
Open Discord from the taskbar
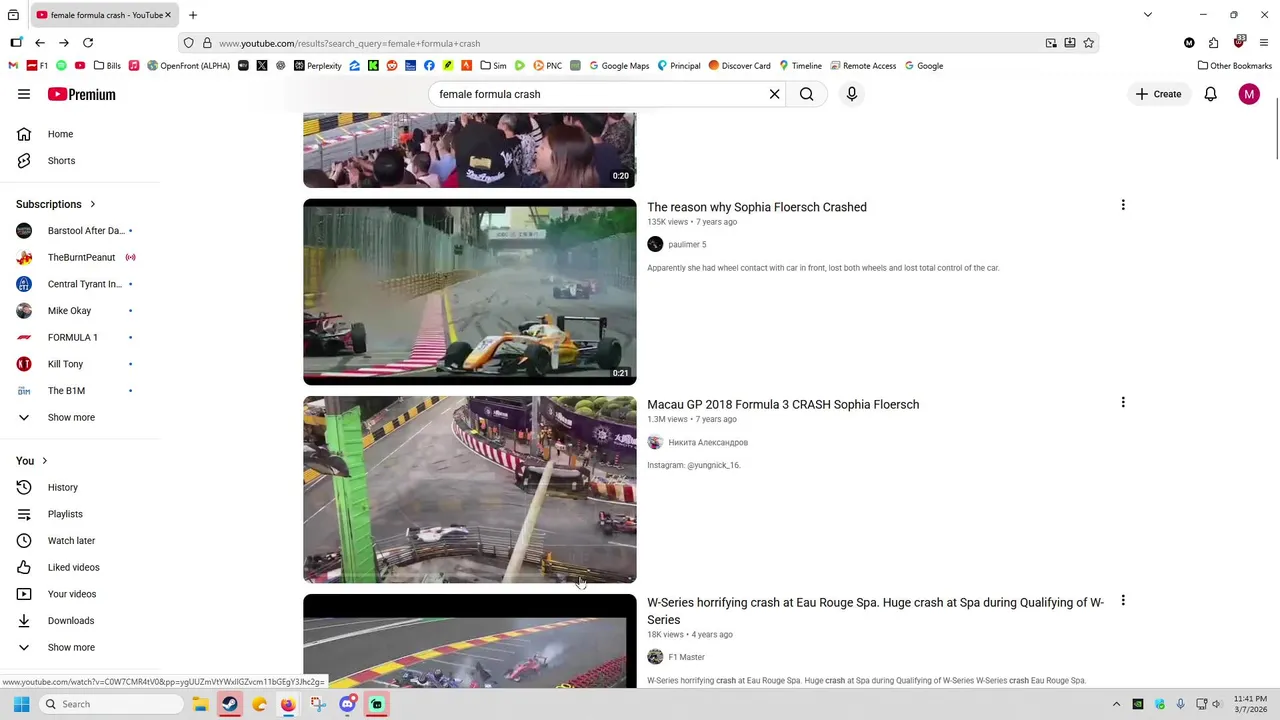click(347, 704)
